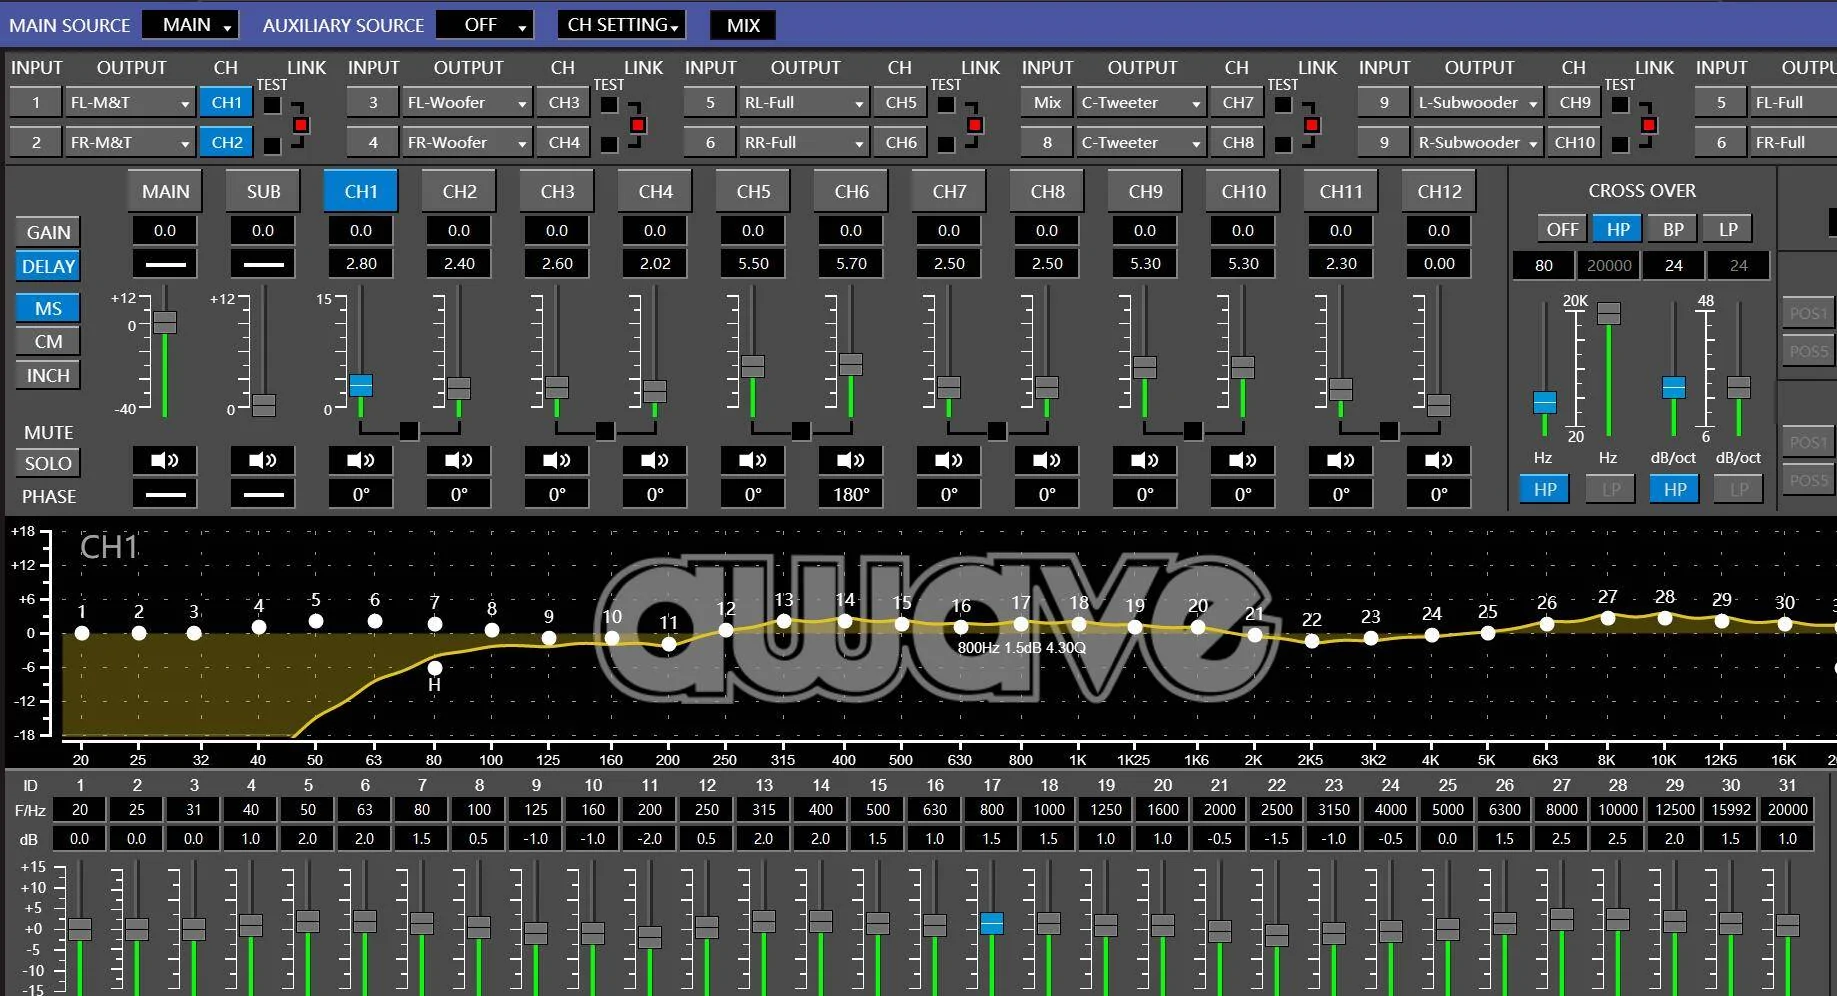The width and height of the screenshot is (1837, 996).
Task: Select EQ point 11 on the curve graph
Action: tap(669, 644)
